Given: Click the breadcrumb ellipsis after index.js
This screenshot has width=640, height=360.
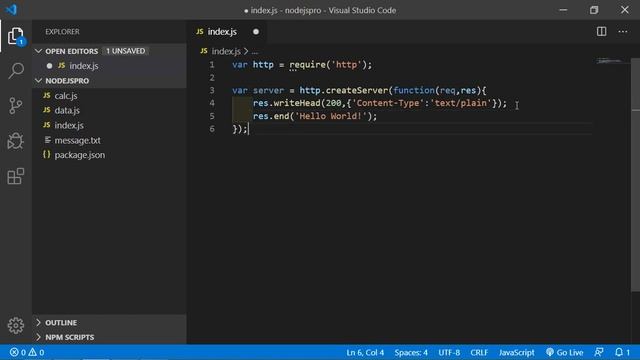Looking at the screenshot, I should [255, 51].
